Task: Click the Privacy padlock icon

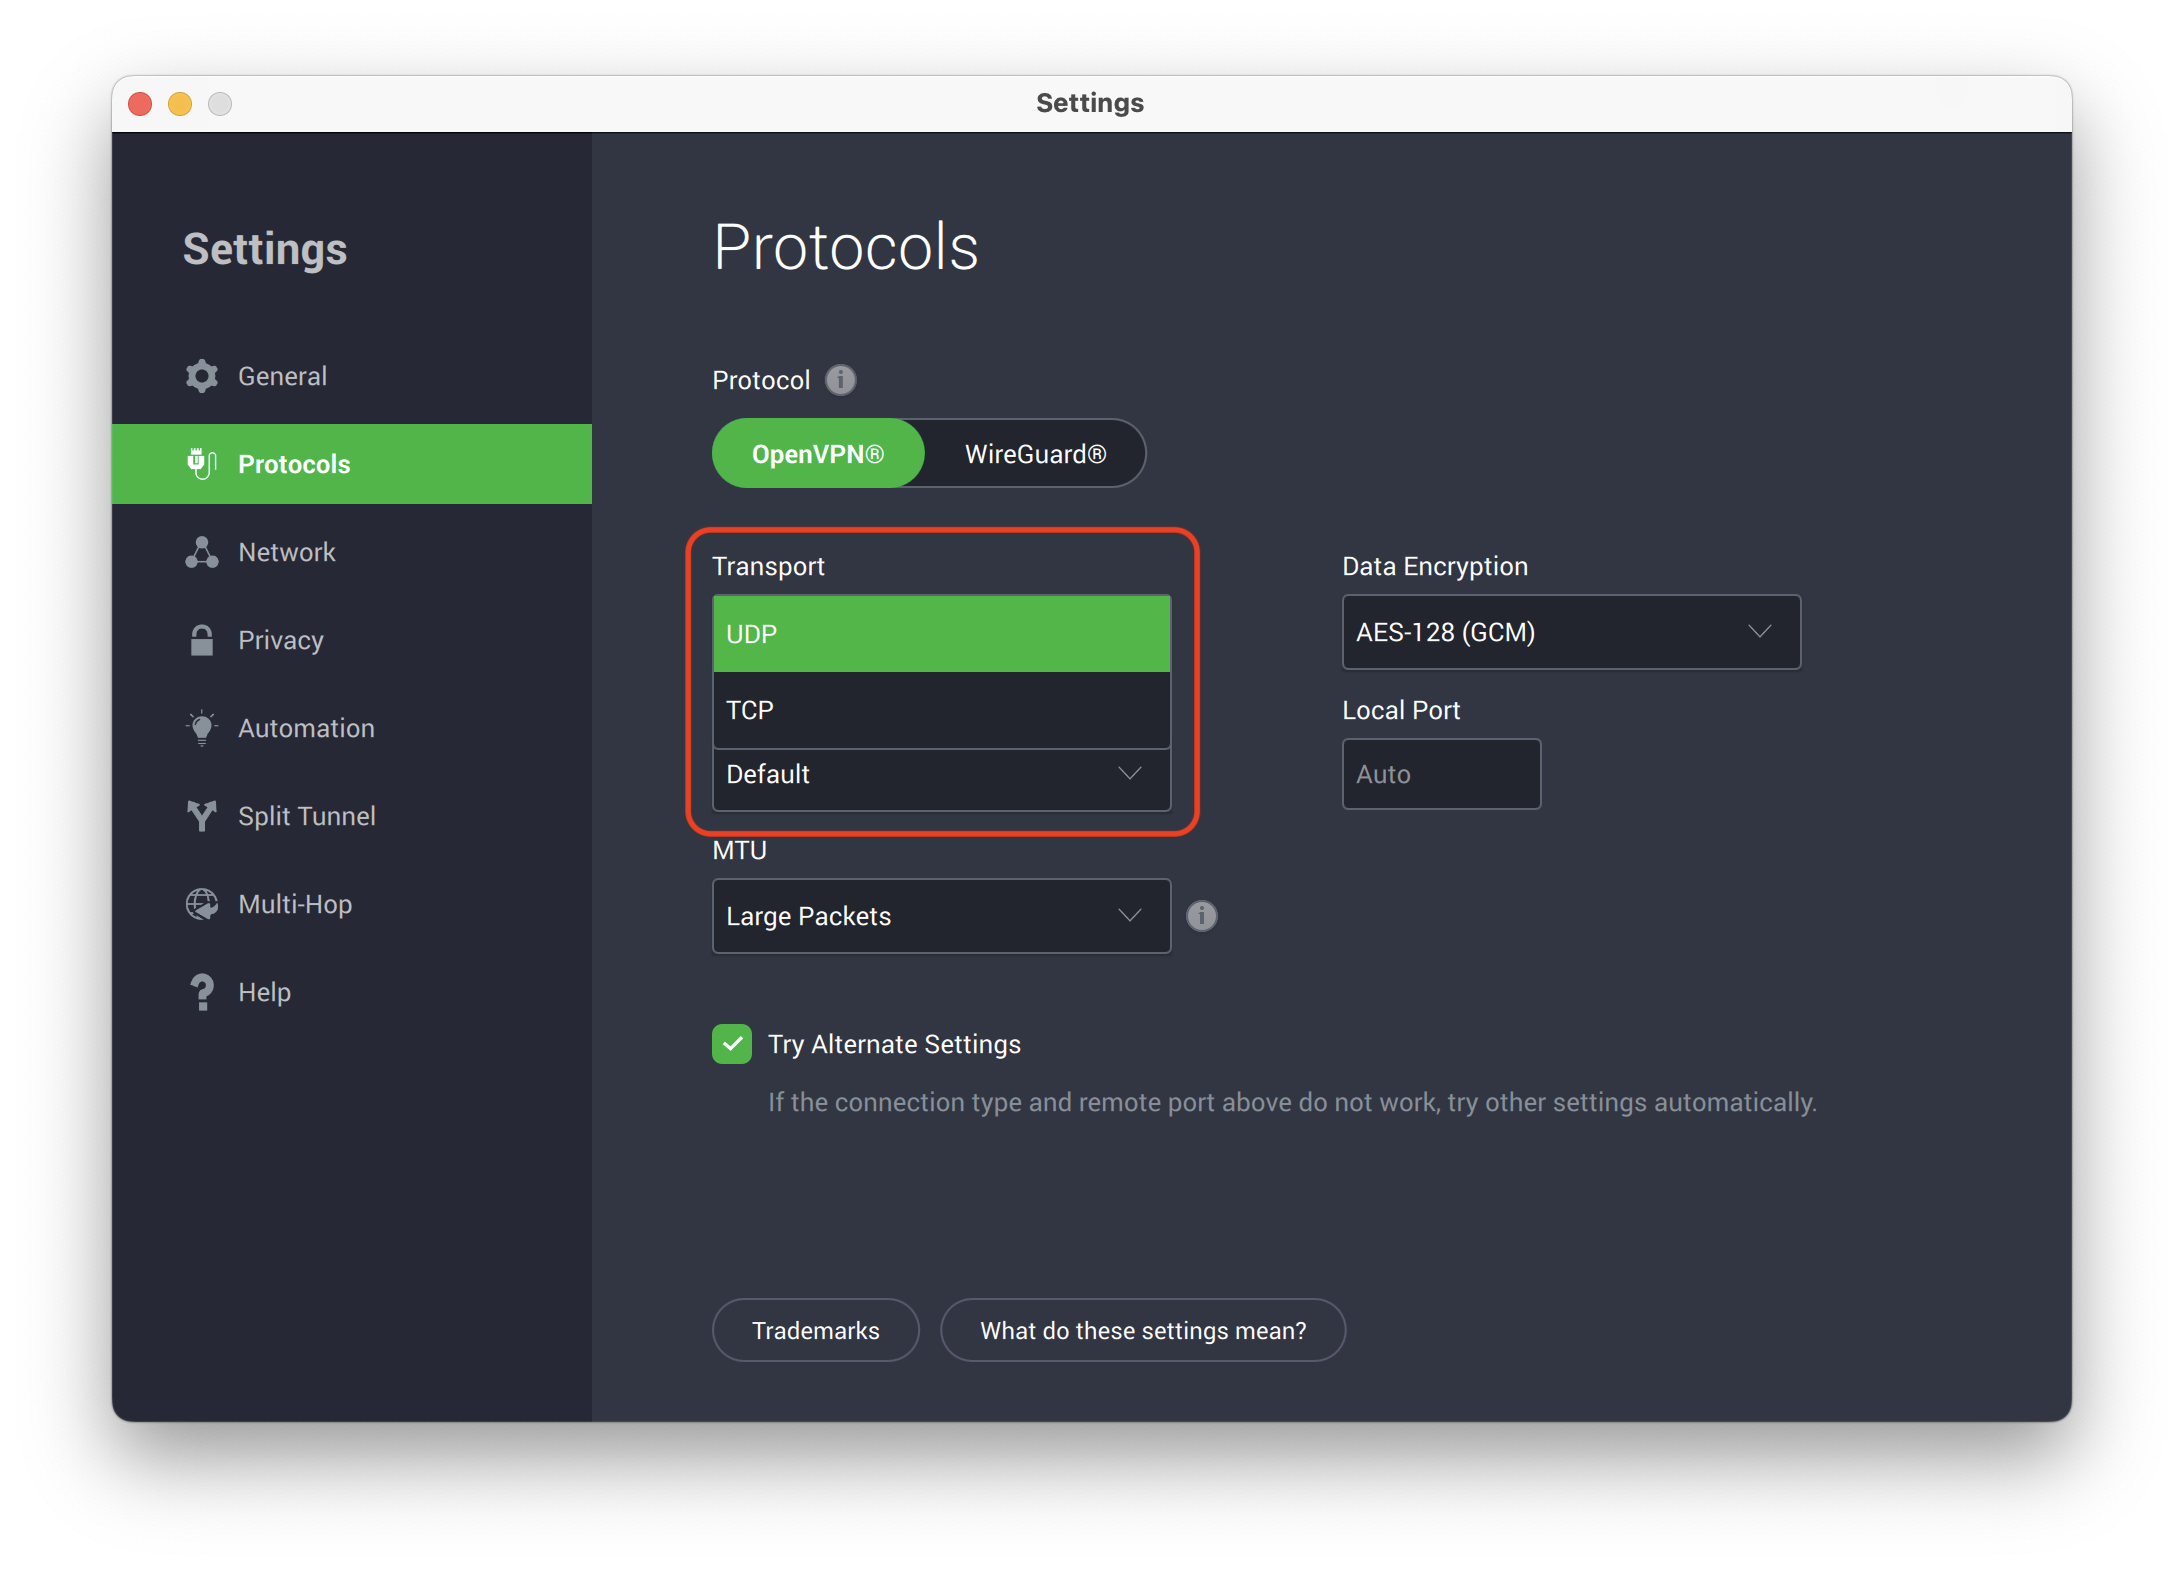Action: click(202, 640)
